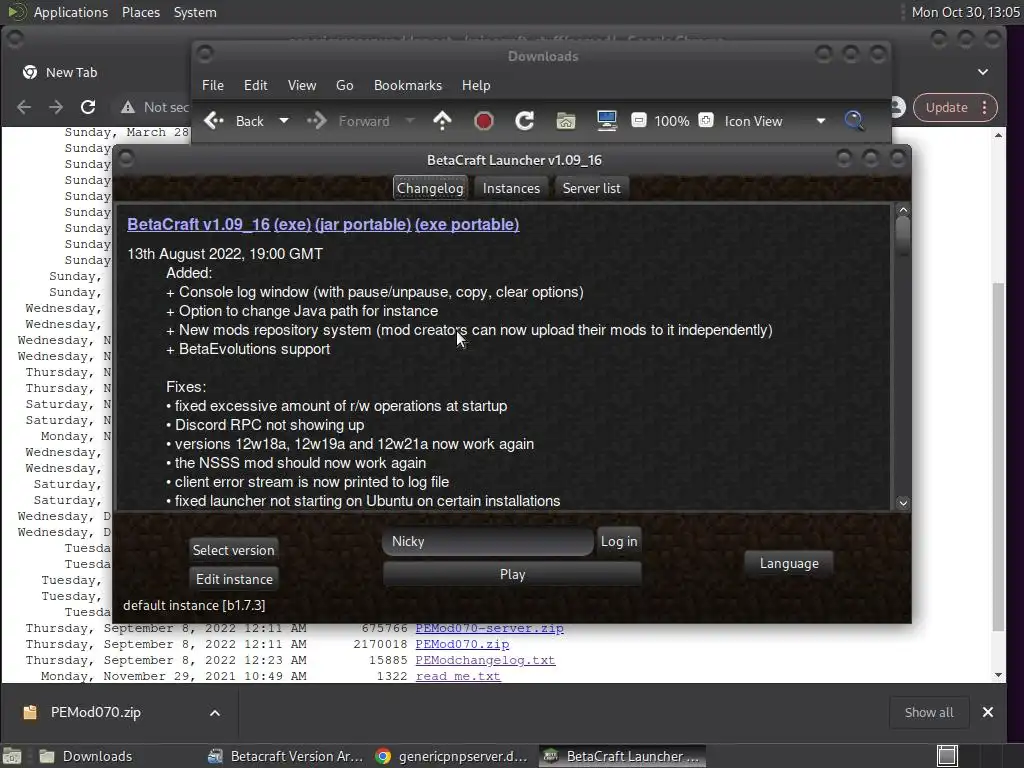Click Chrome's forward arrow

56,107
